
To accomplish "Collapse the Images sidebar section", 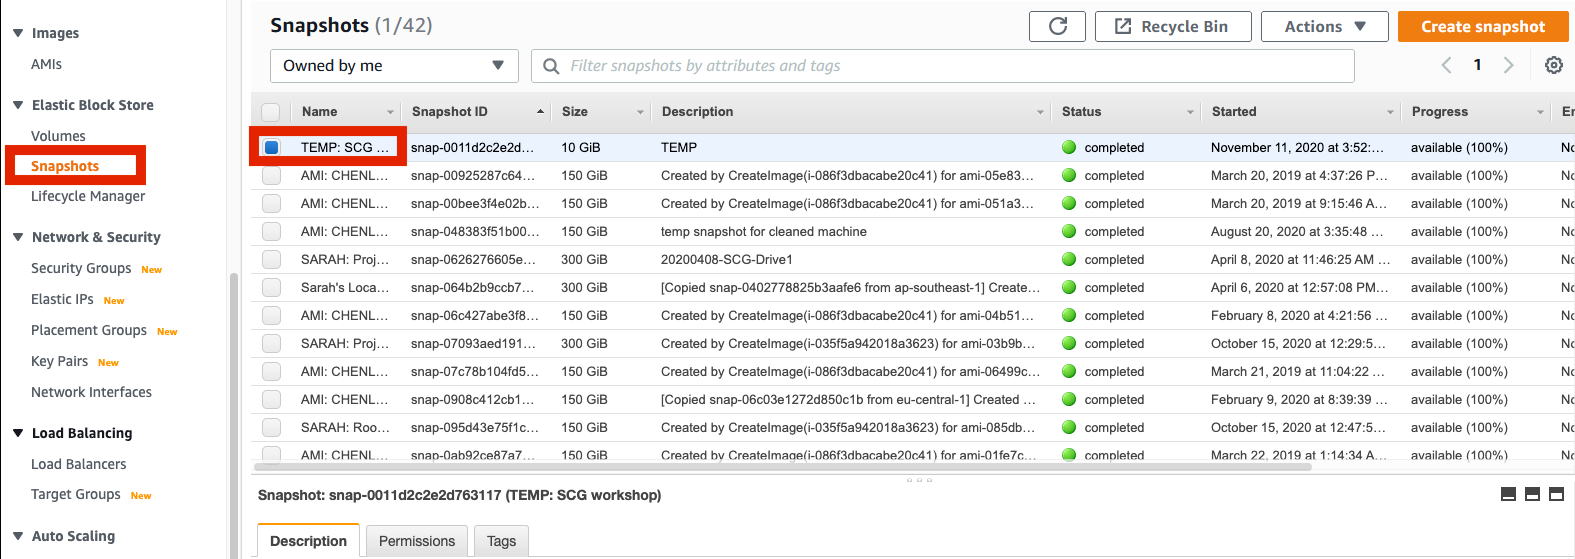I will pos(18,33).
